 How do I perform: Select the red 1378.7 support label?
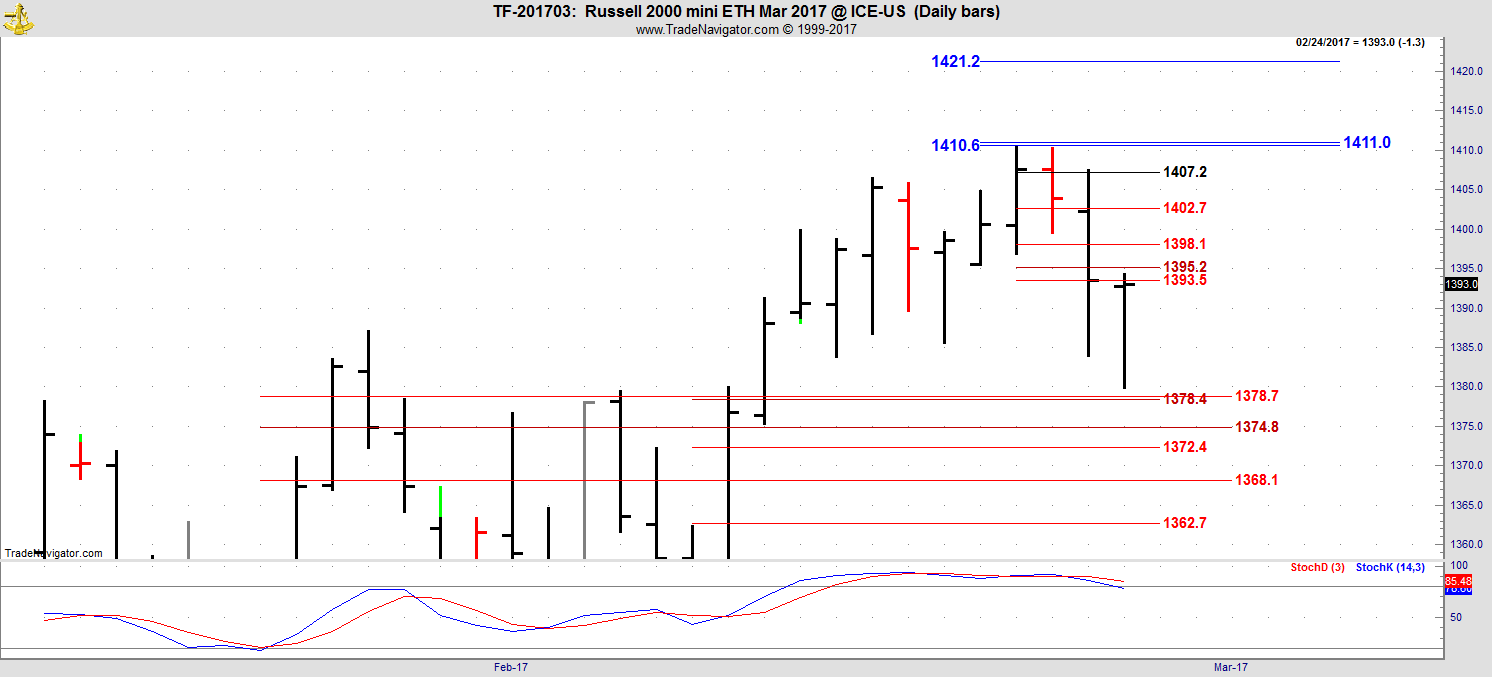tap(1256, 397)
